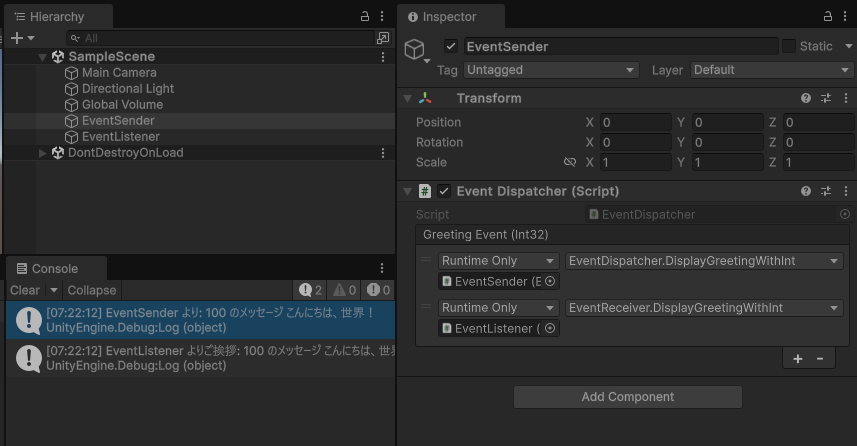857x446 pixels.
Task: Open SampleScene three-dot options
Action: click(x=383, y=57)
